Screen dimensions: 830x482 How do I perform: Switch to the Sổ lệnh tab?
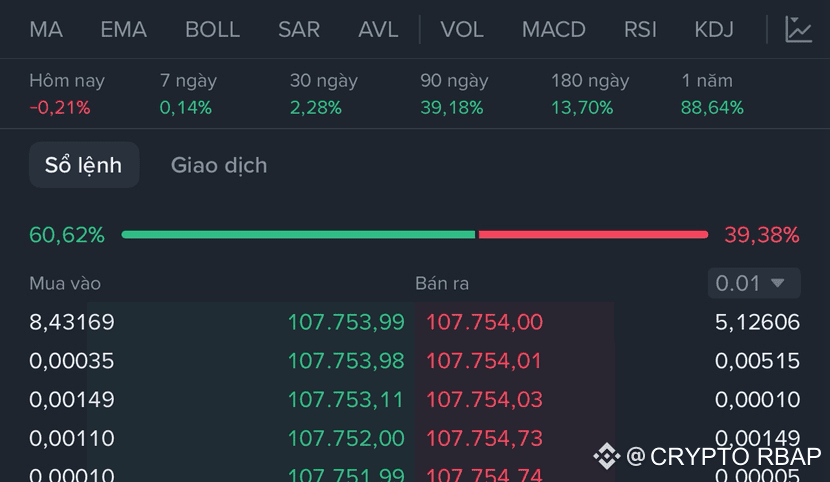(83, 165)
